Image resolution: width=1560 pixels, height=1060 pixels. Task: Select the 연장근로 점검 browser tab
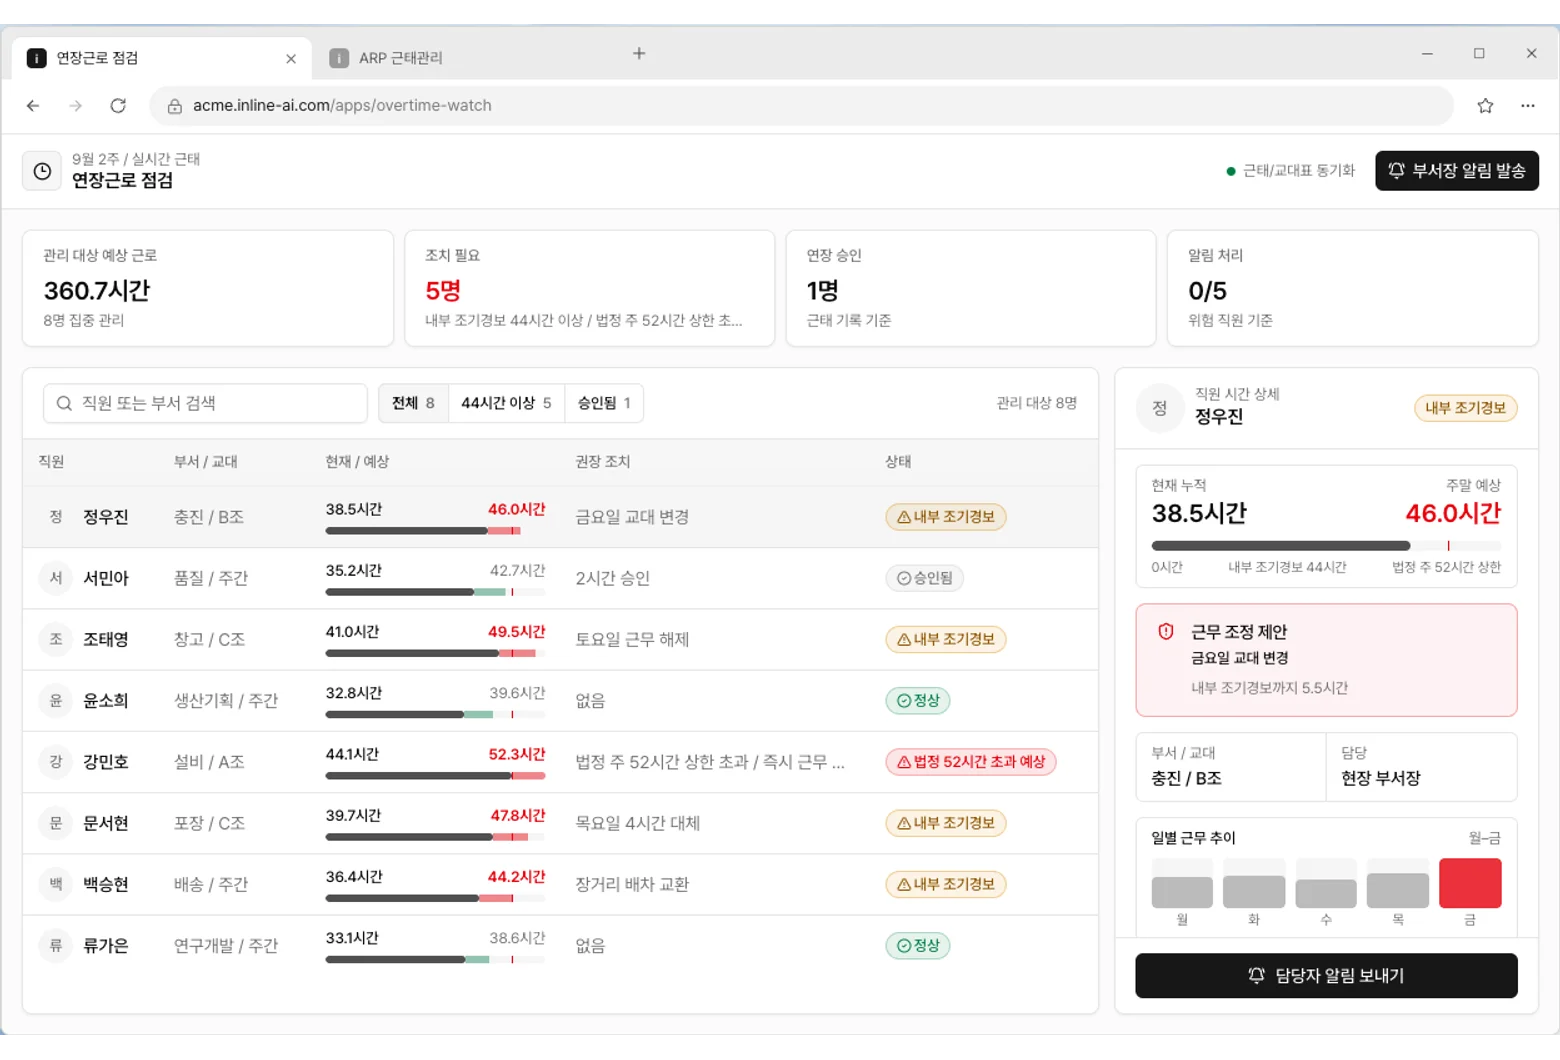(162, 58)
